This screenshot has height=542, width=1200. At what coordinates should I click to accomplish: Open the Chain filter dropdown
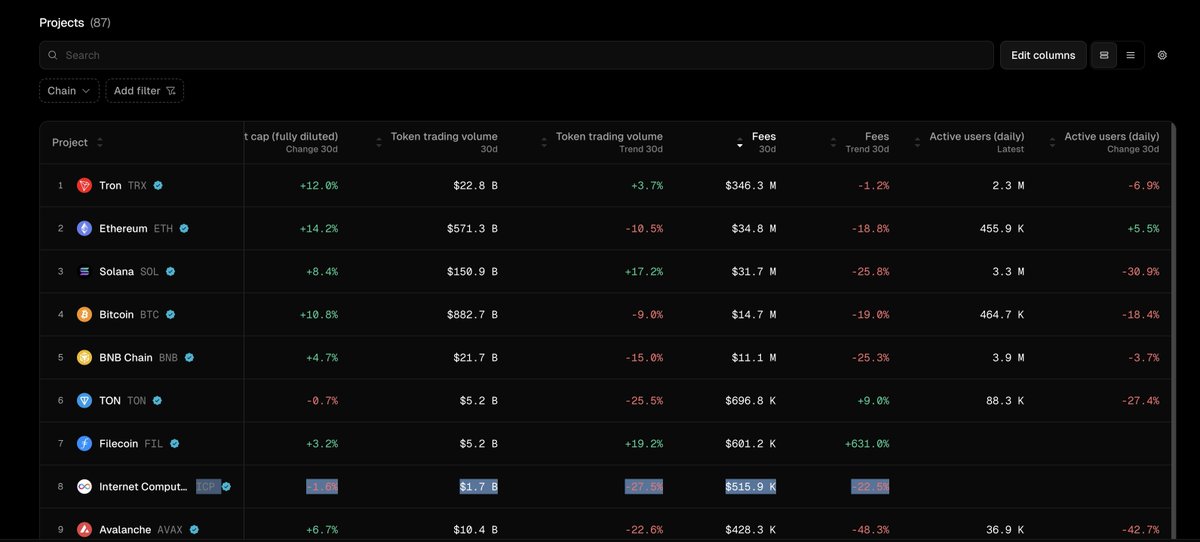tap(69, 91)
